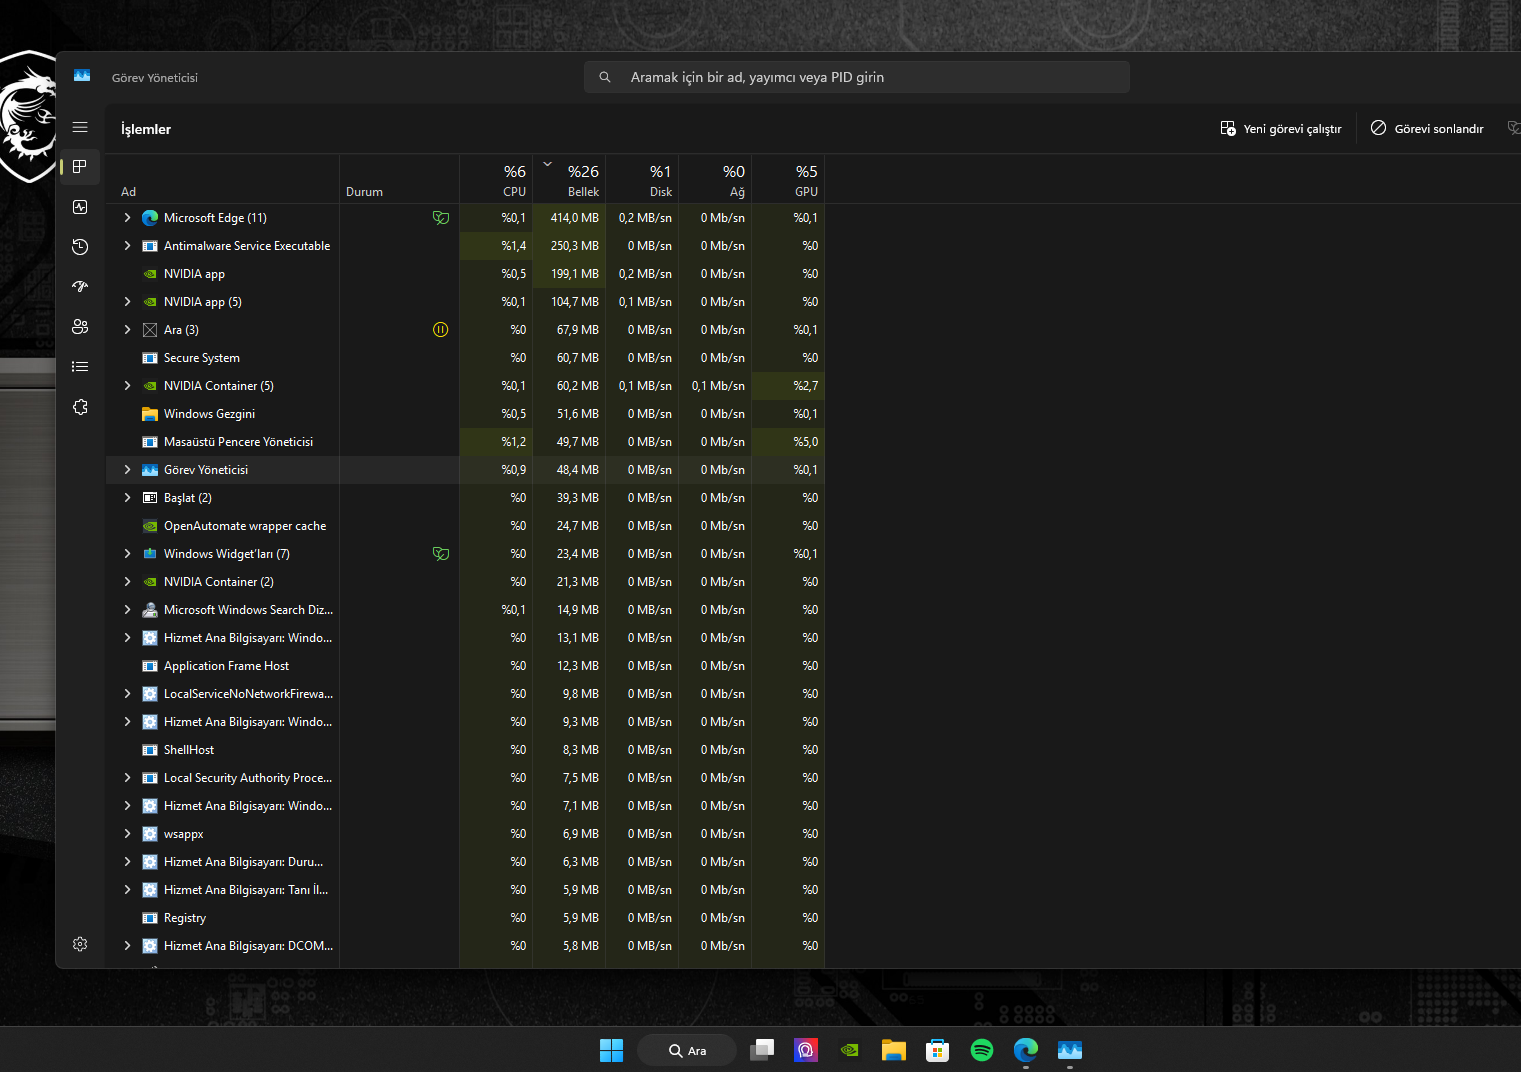Select the İşlemler (Processes) sidebar icon
The height and width of the screenshot is (1072, 1521).
tap(80, 167)
